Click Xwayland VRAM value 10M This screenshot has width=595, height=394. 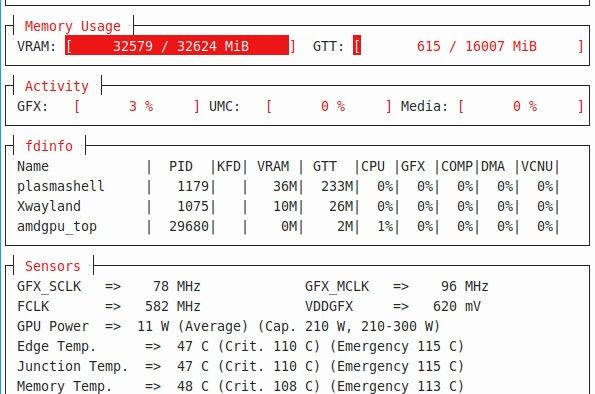tap(285, 206)
